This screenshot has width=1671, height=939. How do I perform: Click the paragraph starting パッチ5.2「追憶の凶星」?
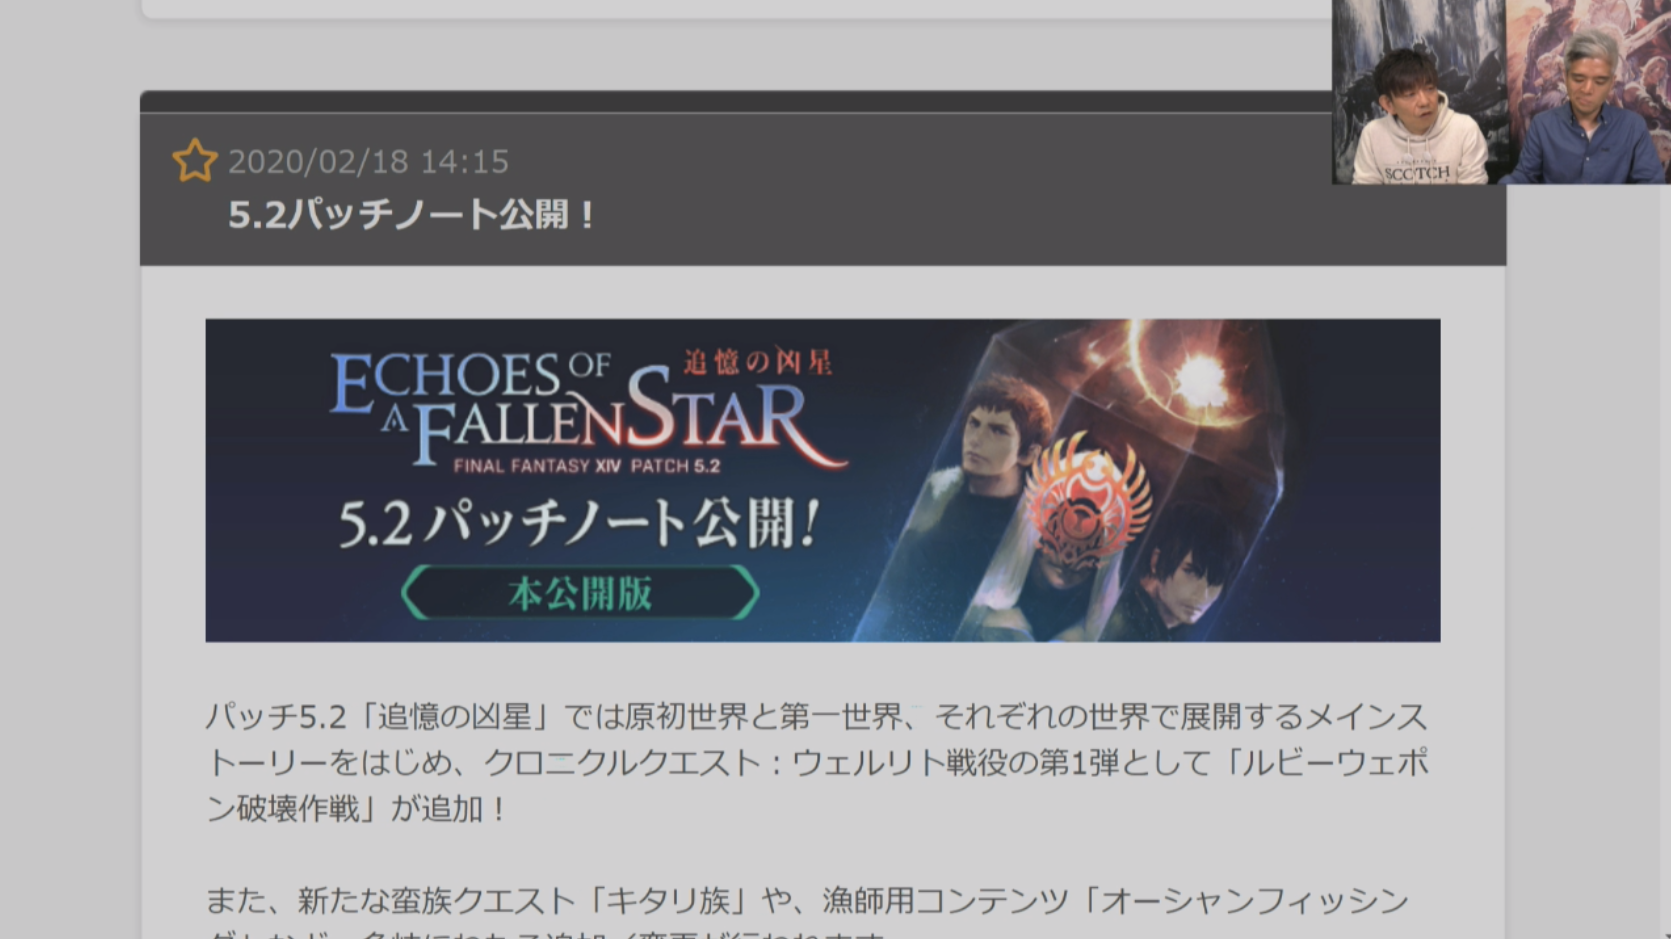tap(817, 762)
